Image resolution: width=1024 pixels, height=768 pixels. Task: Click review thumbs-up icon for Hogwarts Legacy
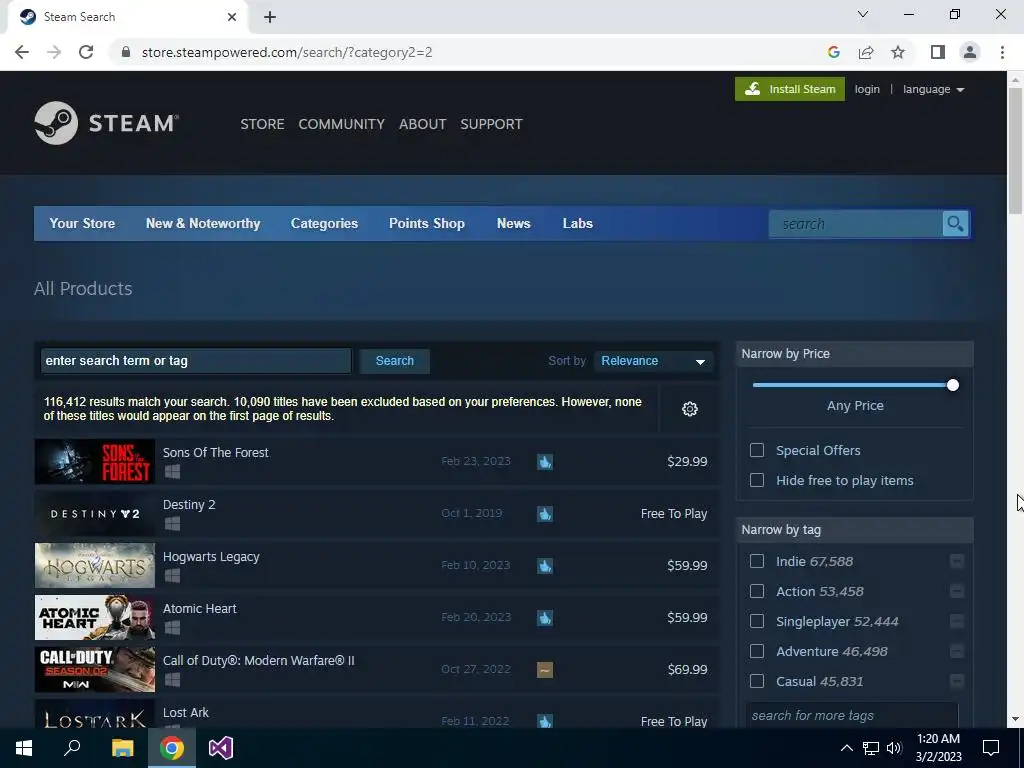pyautogui.click(x=545, y=566)
